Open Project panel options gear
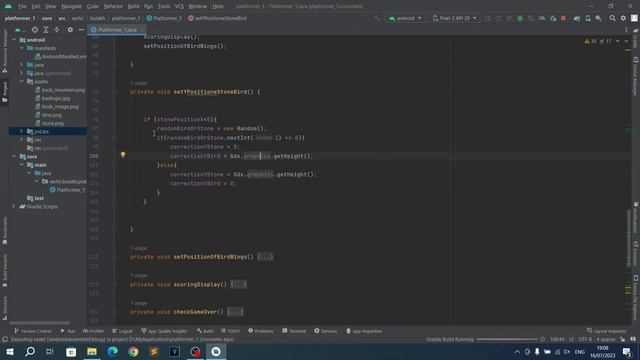Viewport: 640px width, 360px height. (70, 30)
